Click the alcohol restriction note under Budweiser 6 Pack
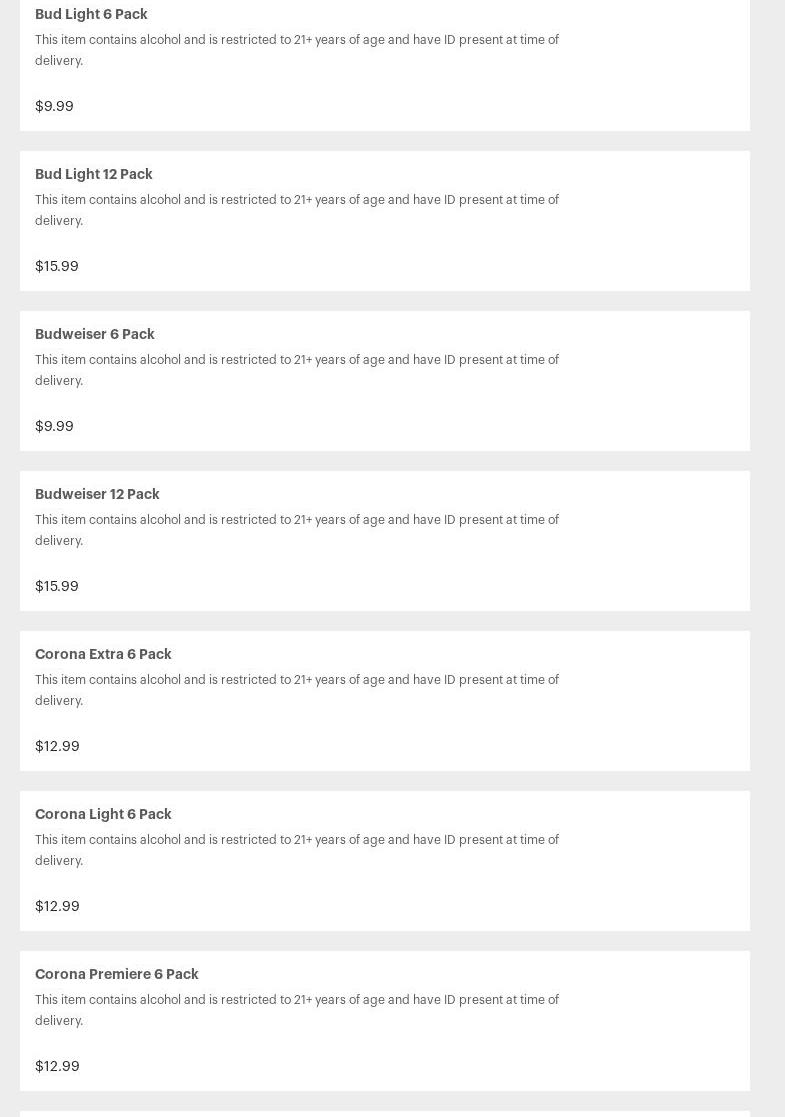Screen dimensions: 785x1117 [297, 370]
